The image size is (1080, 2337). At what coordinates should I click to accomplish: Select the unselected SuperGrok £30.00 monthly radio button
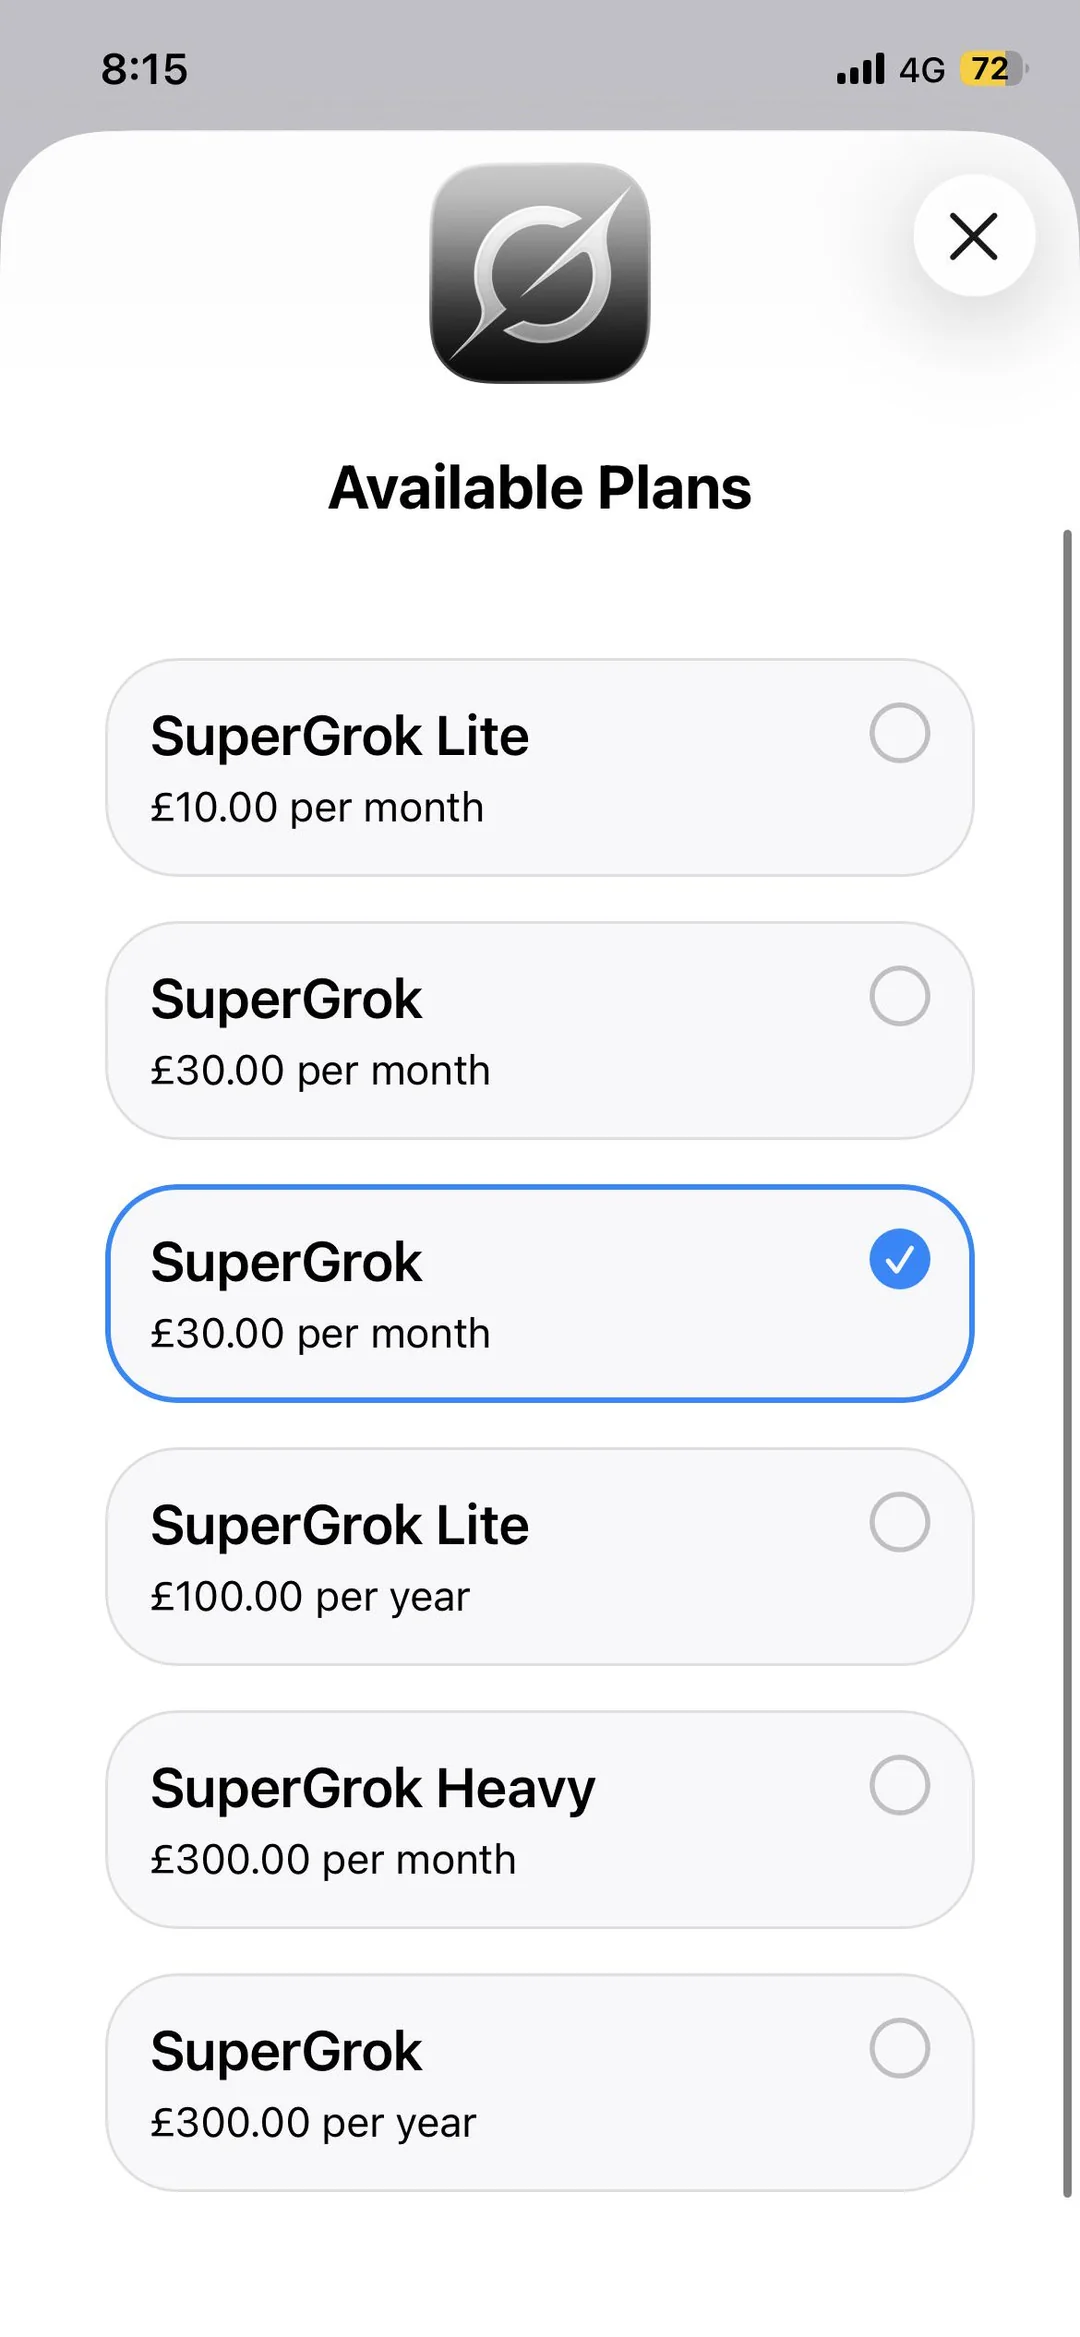(x=899, y=995)
